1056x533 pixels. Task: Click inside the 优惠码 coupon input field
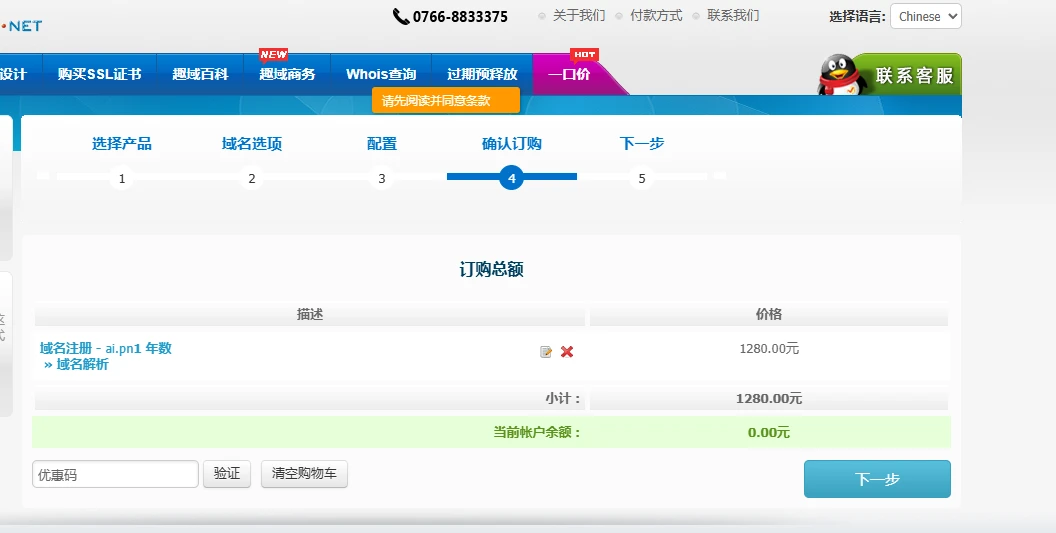[115, 474]
